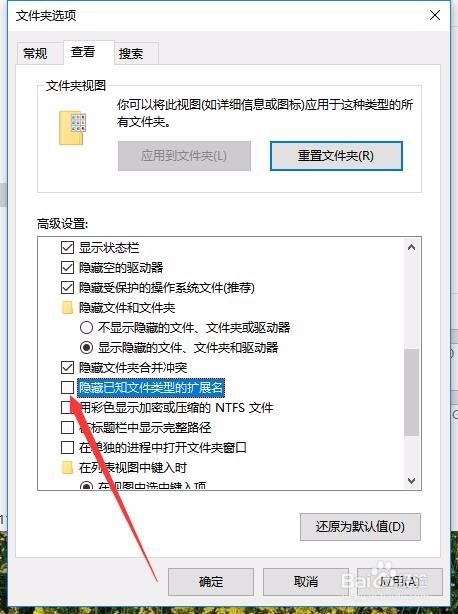Image resolution: width=458 pixels, height=614 pixels.
Task: Click the scroll up arrow in advanced settings
Action: tap(411, 247)
